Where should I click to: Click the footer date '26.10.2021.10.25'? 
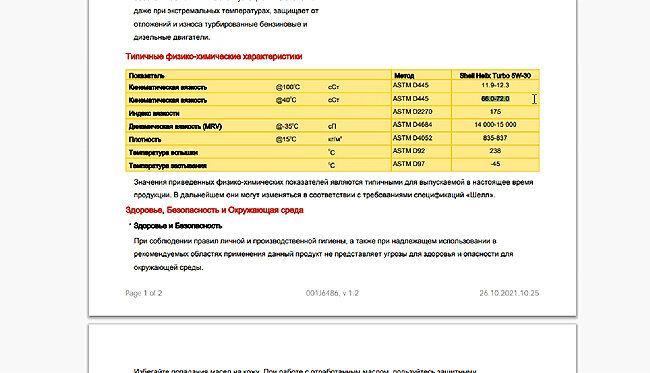coord(509,293)
